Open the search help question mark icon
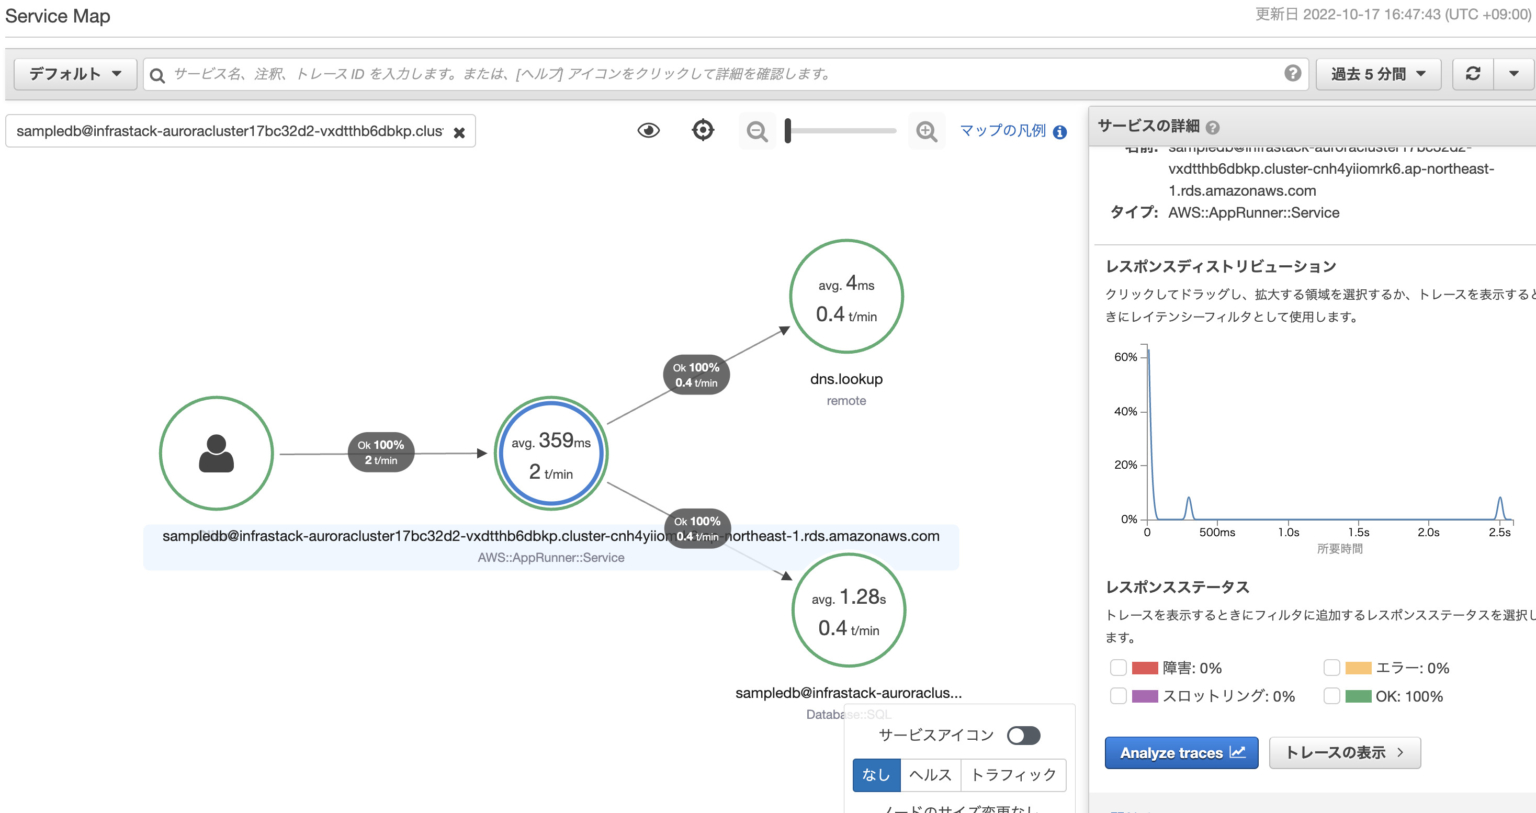1536x813 pixels. click(1292, 72)
